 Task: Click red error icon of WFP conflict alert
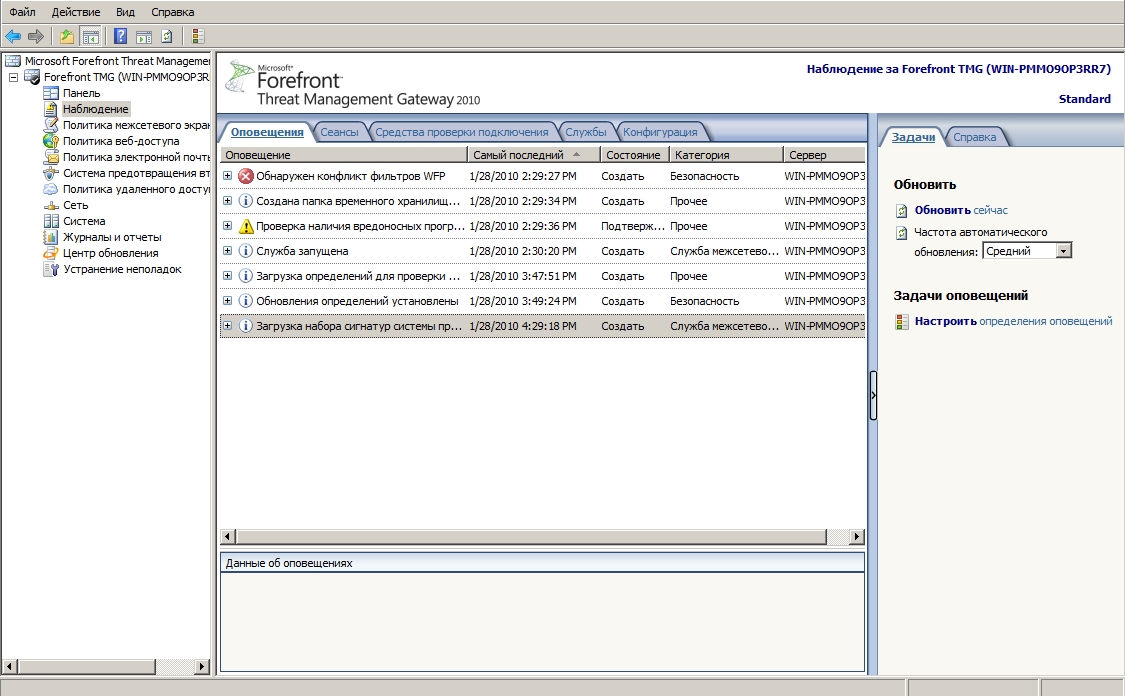[245, 176]
